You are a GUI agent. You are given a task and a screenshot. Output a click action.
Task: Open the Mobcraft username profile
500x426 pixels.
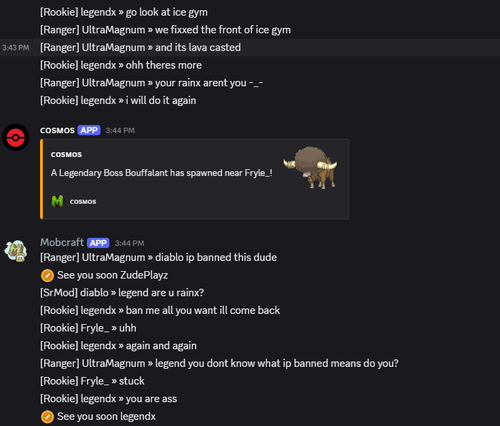[x=62, y=242]
